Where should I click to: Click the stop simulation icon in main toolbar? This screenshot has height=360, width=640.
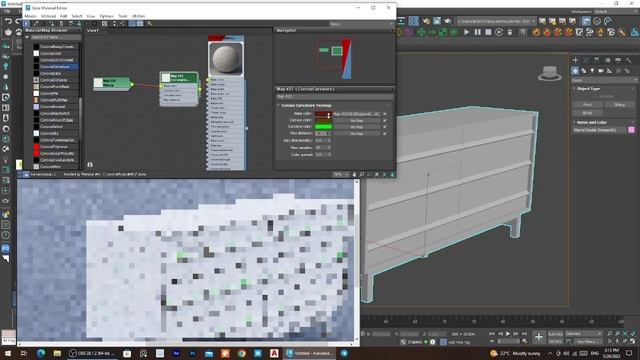(488, 32)
